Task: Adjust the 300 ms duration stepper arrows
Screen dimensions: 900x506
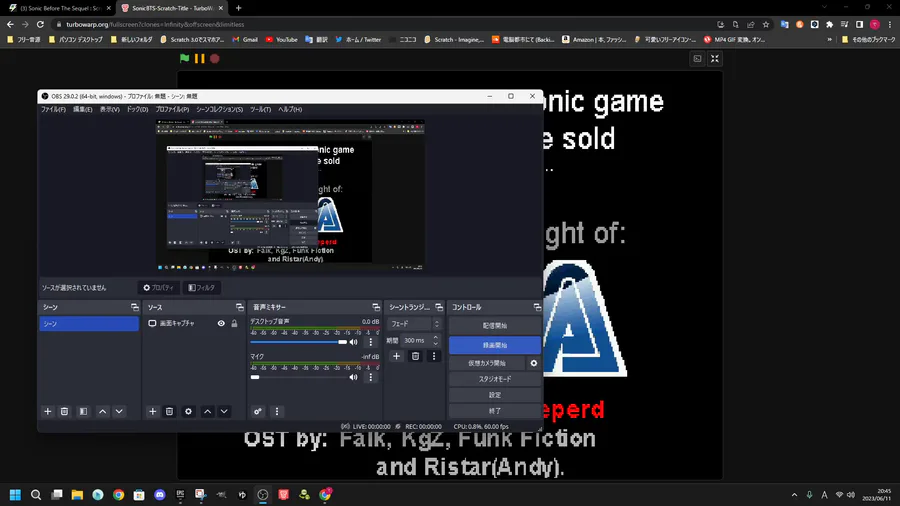Action: [435, 340]
